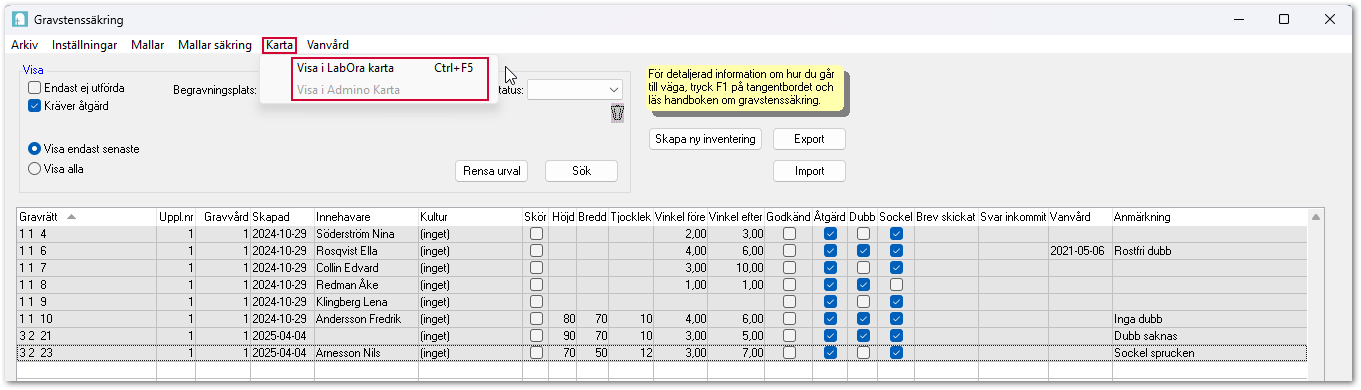Viewport: 1361px width, 390px height.
Task: Click the Sök button
Action: (x=581, y=171)
